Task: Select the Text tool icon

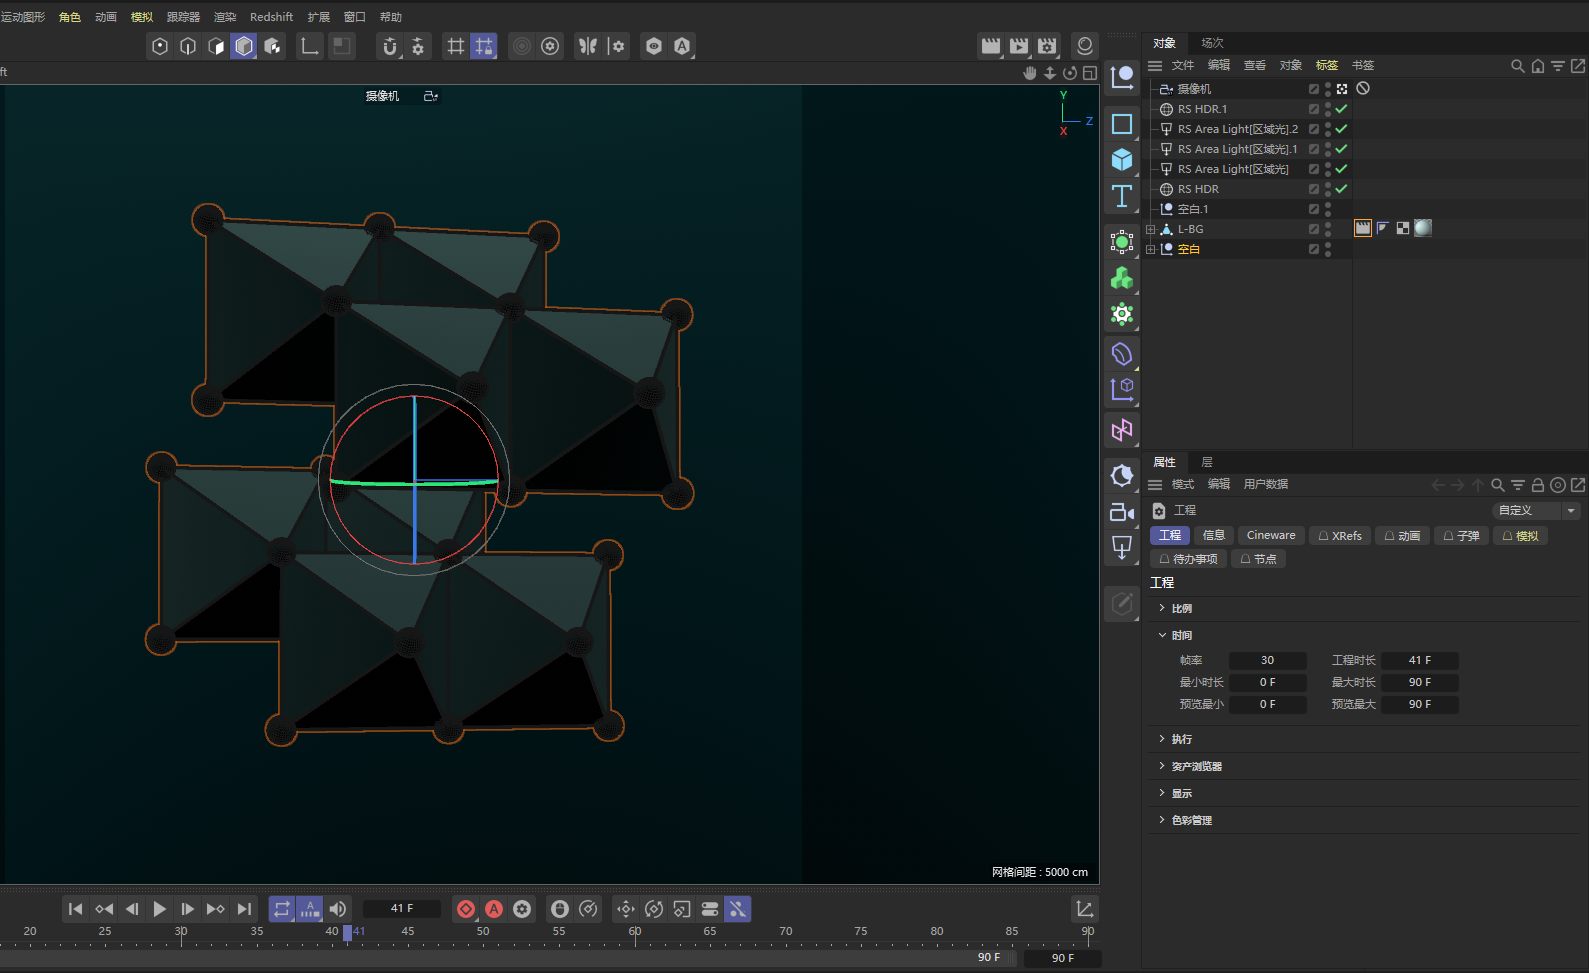Action: click(1122, 196)
